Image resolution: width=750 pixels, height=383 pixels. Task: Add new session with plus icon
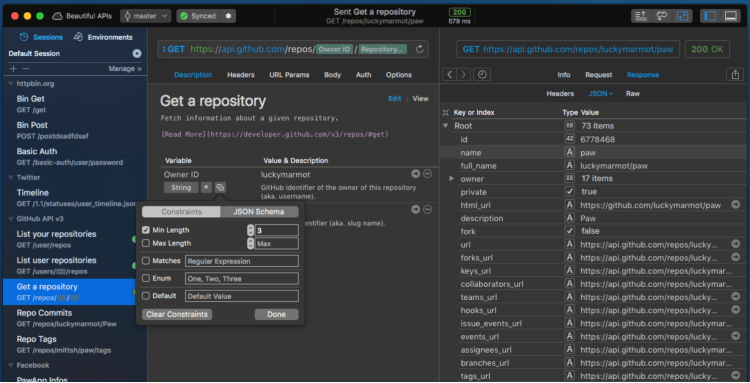[x=13, y=69]
